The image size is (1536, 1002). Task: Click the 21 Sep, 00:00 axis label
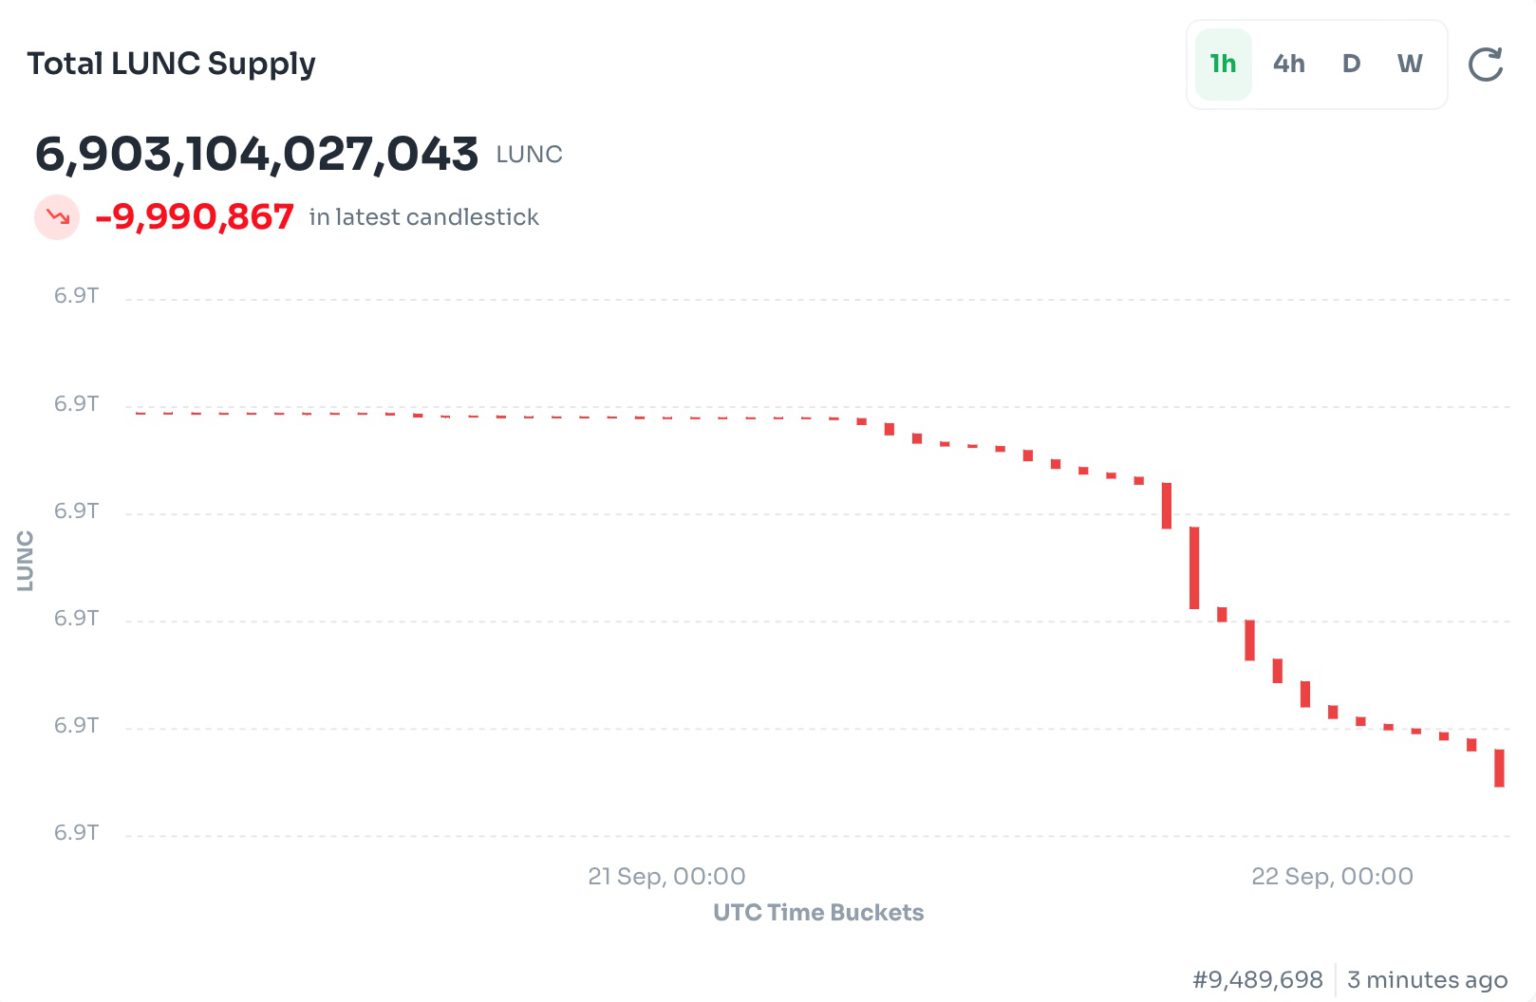[x=666, y=876]
